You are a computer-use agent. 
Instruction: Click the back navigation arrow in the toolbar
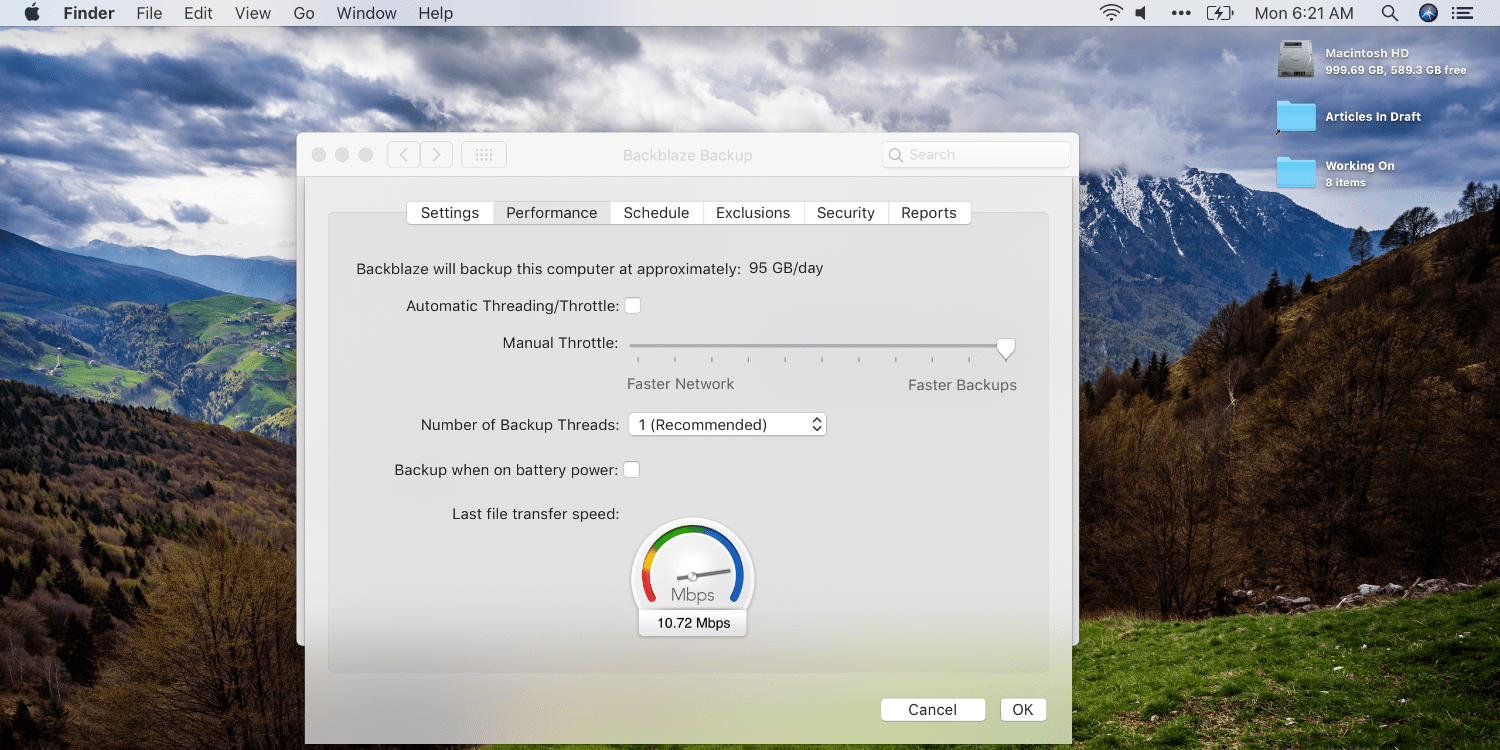[403, 154]
